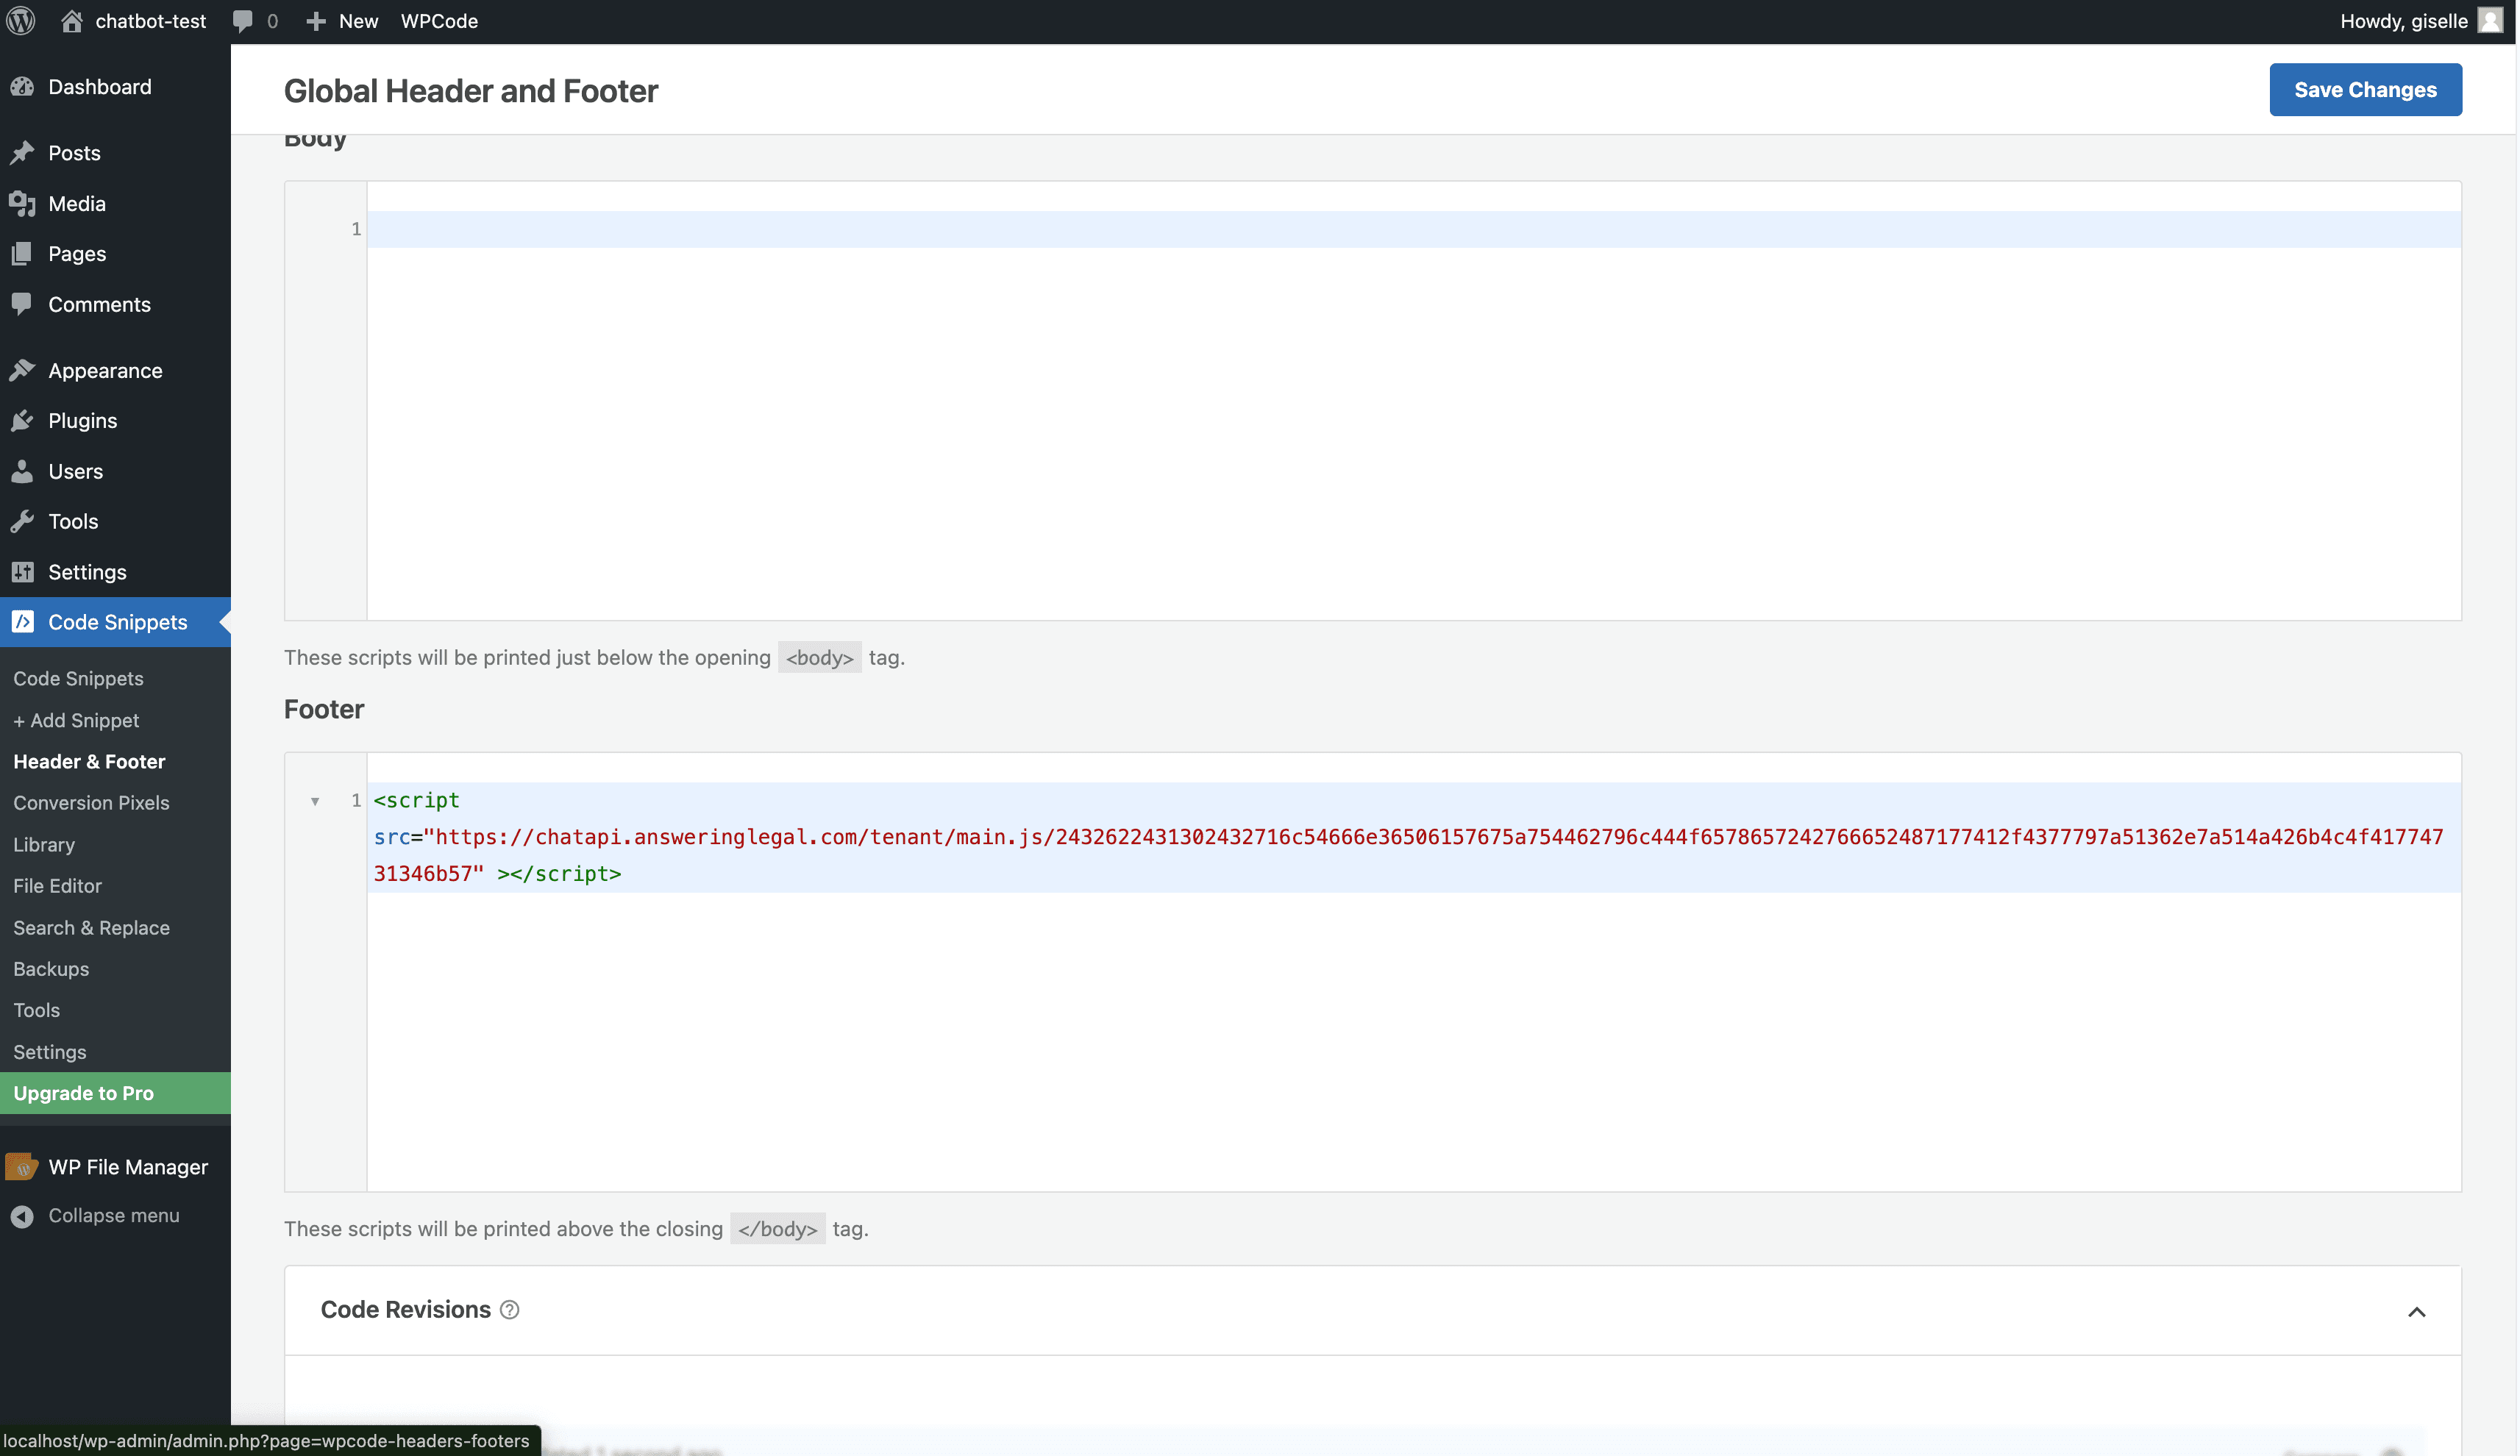Open the Appearance menu
This screenshot has width=2520, height=1456.
coord(105,371)
